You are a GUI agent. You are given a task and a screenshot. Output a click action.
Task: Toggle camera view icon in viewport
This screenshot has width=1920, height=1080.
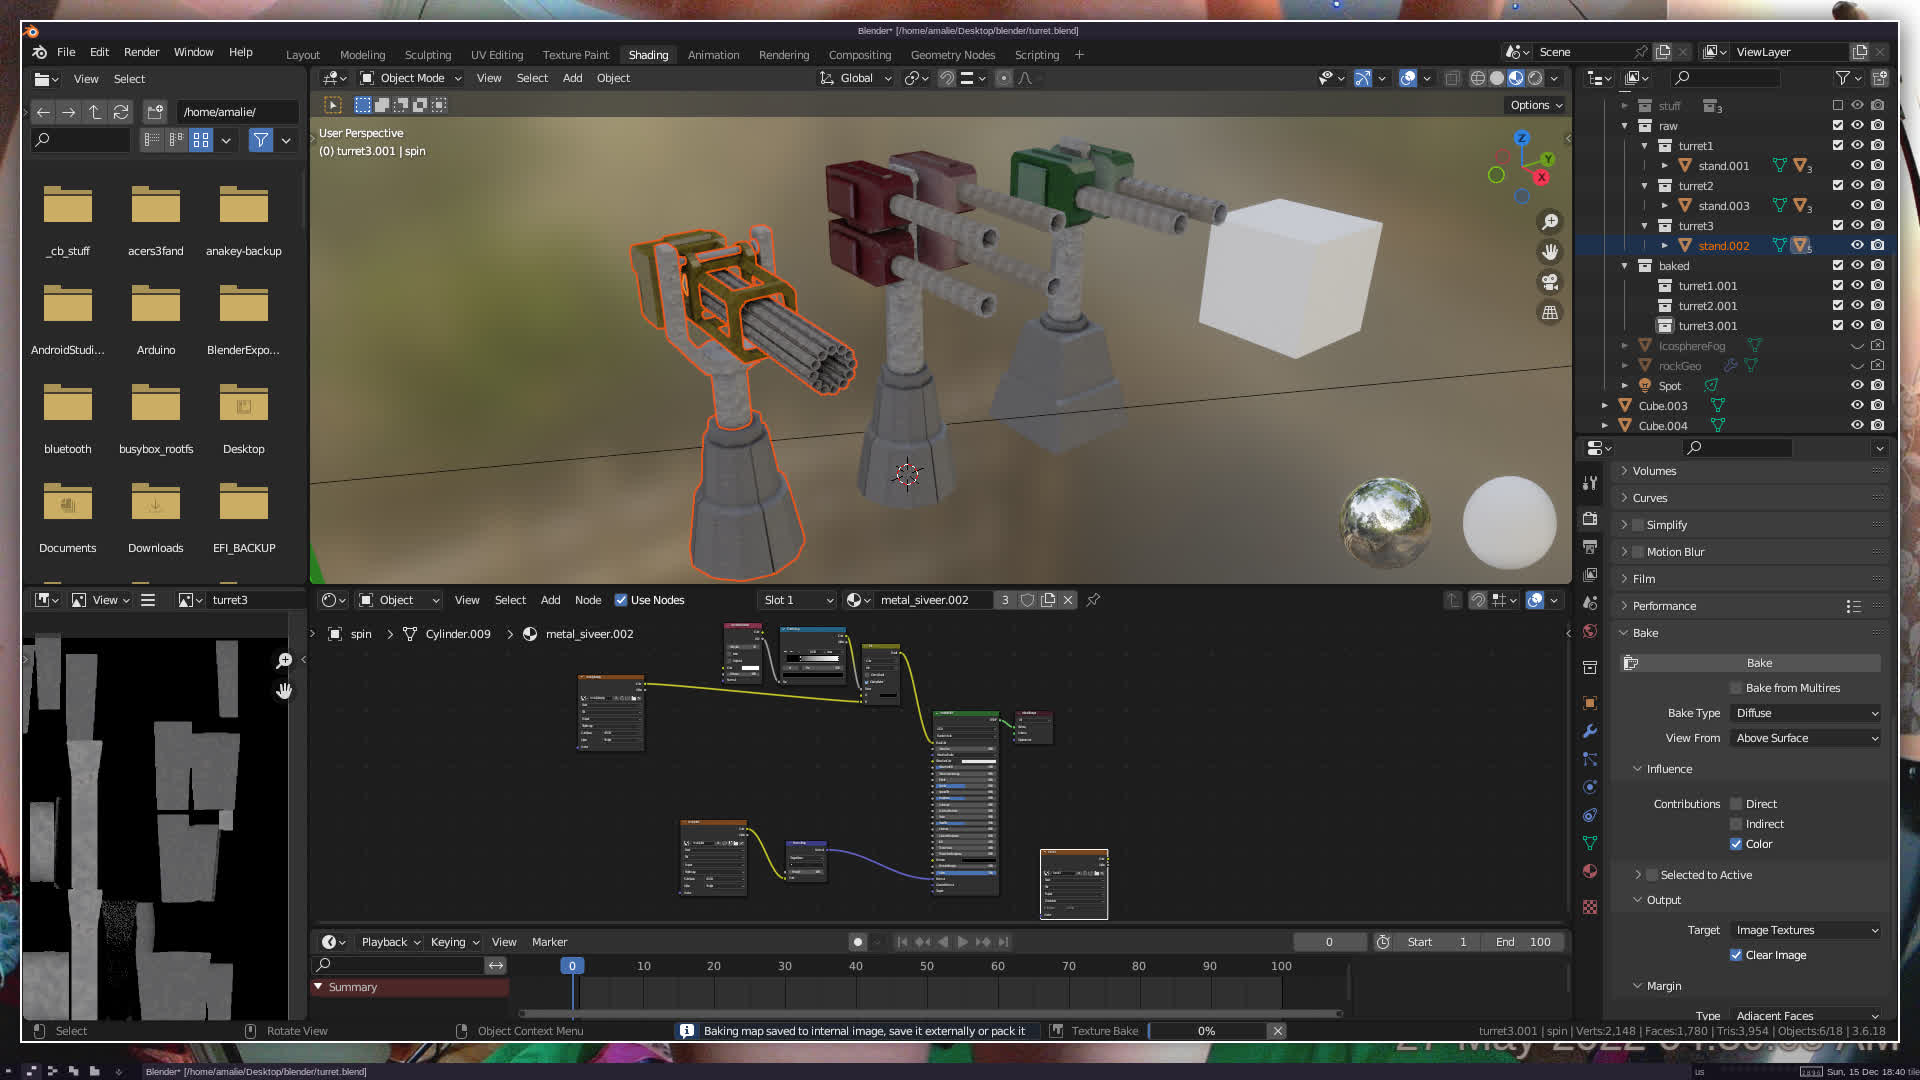(1550, 283)
